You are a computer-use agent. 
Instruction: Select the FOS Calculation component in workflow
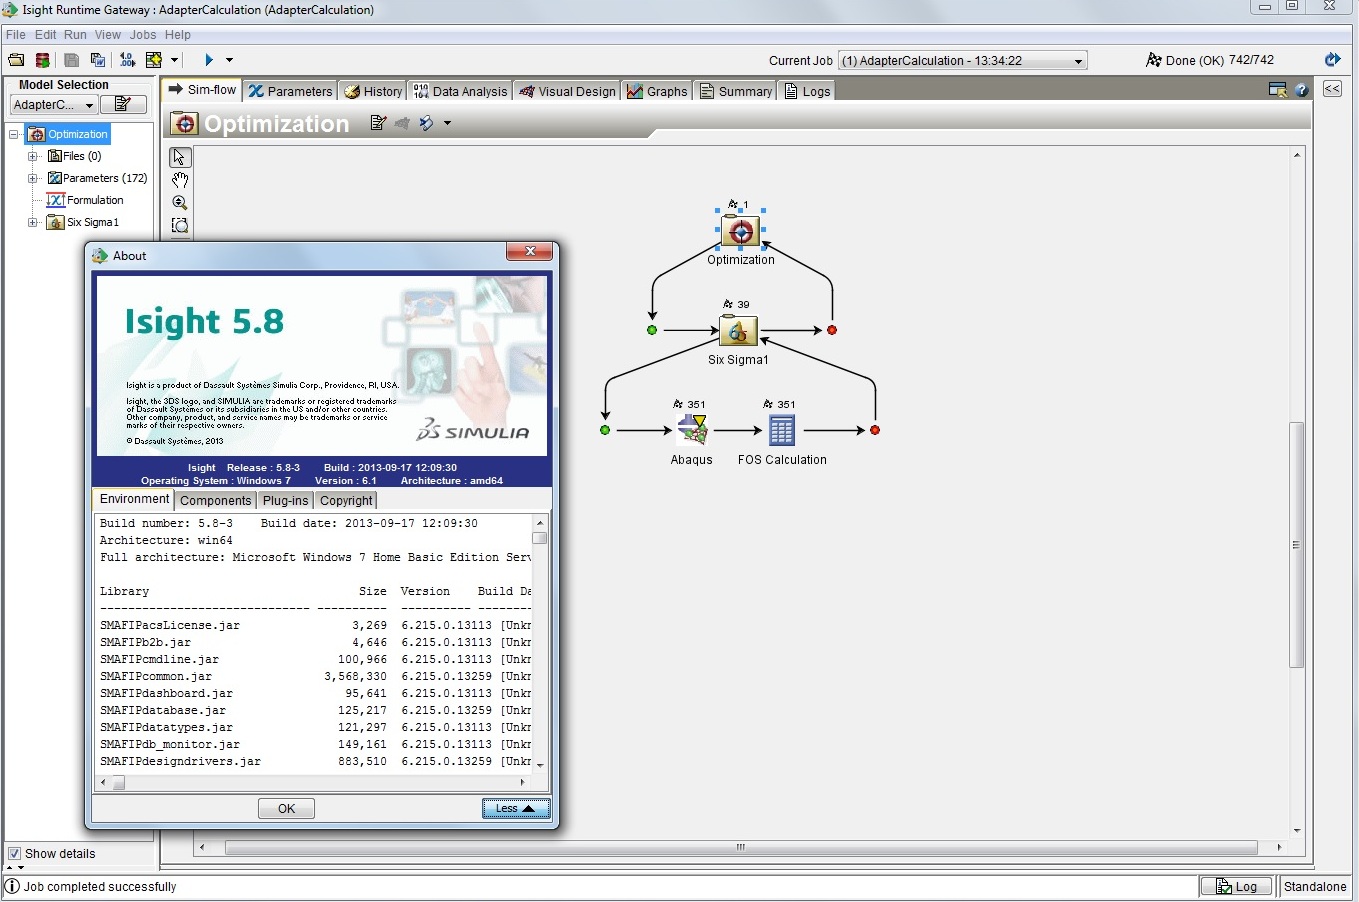tap(782, 430)
